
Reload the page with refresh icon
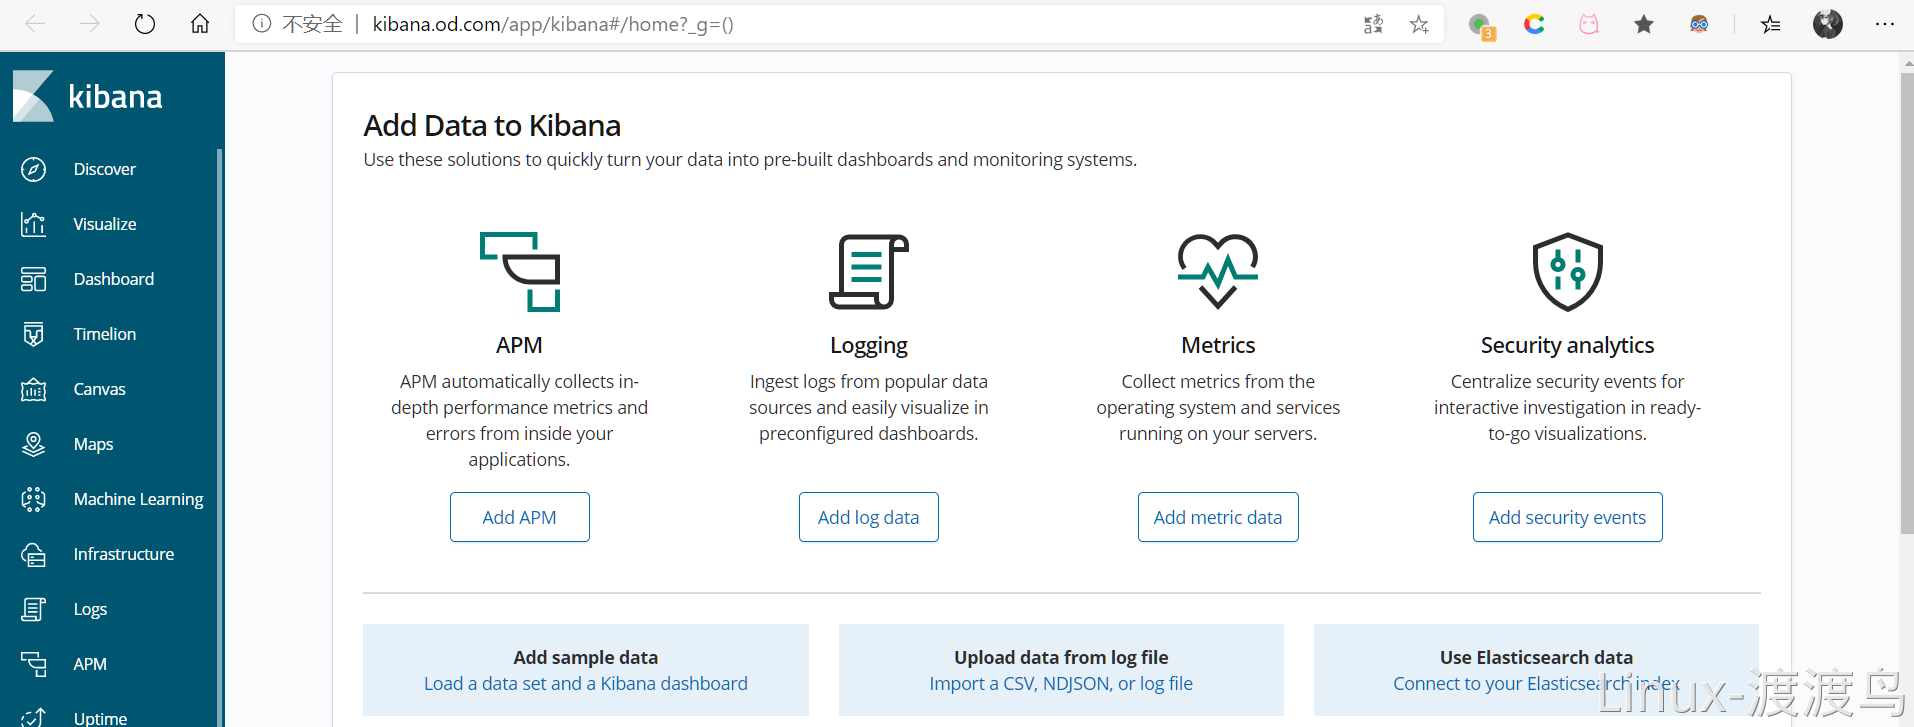click(x=145, y=24)
